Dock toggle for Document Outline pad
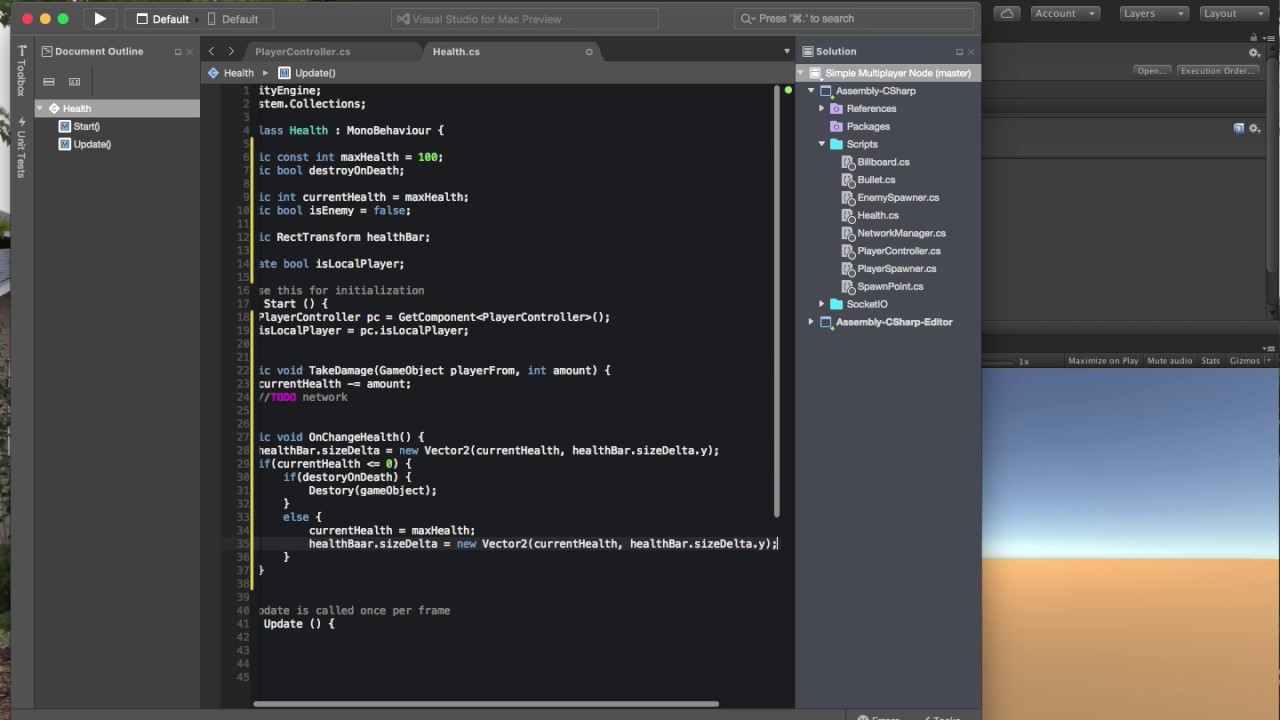Viewport: 1280px width, 720px height. [x=178, y=52]
